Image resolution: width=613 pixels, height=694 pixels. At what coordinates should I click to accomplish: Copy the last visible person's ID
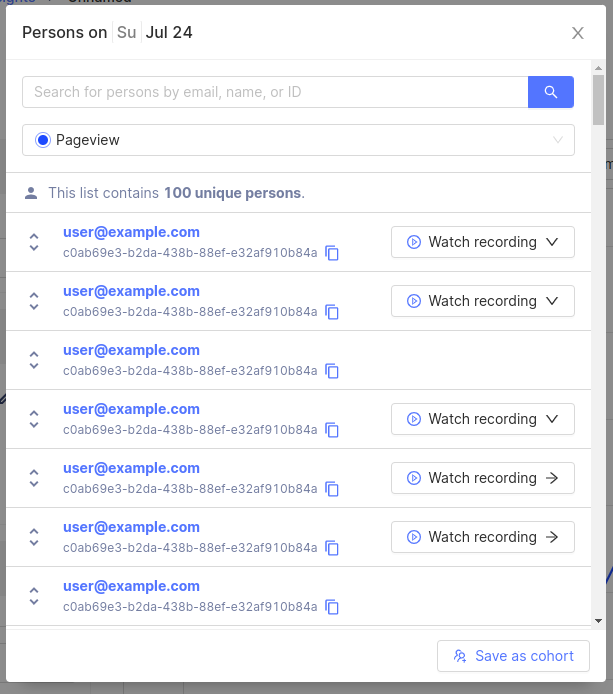tap(333, 608)
